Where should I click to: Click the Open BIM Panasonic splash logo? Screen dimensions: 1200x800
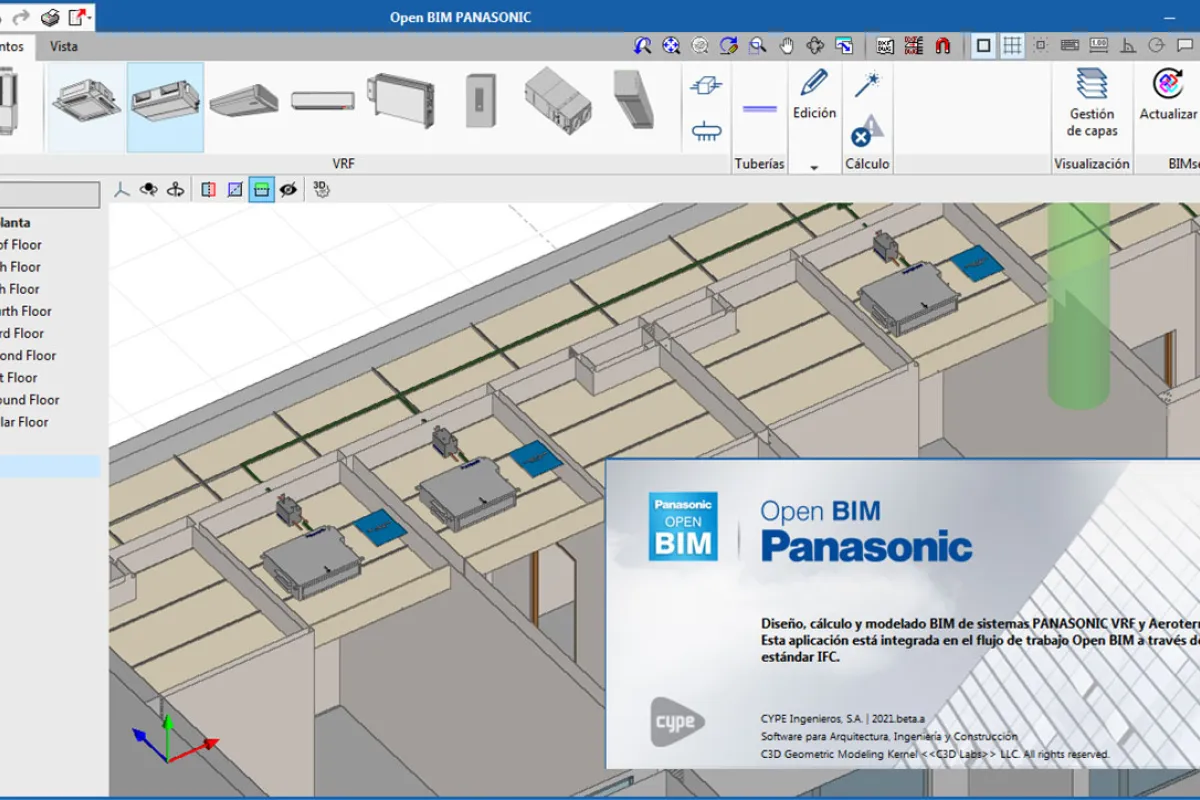[x=683, y=526]
